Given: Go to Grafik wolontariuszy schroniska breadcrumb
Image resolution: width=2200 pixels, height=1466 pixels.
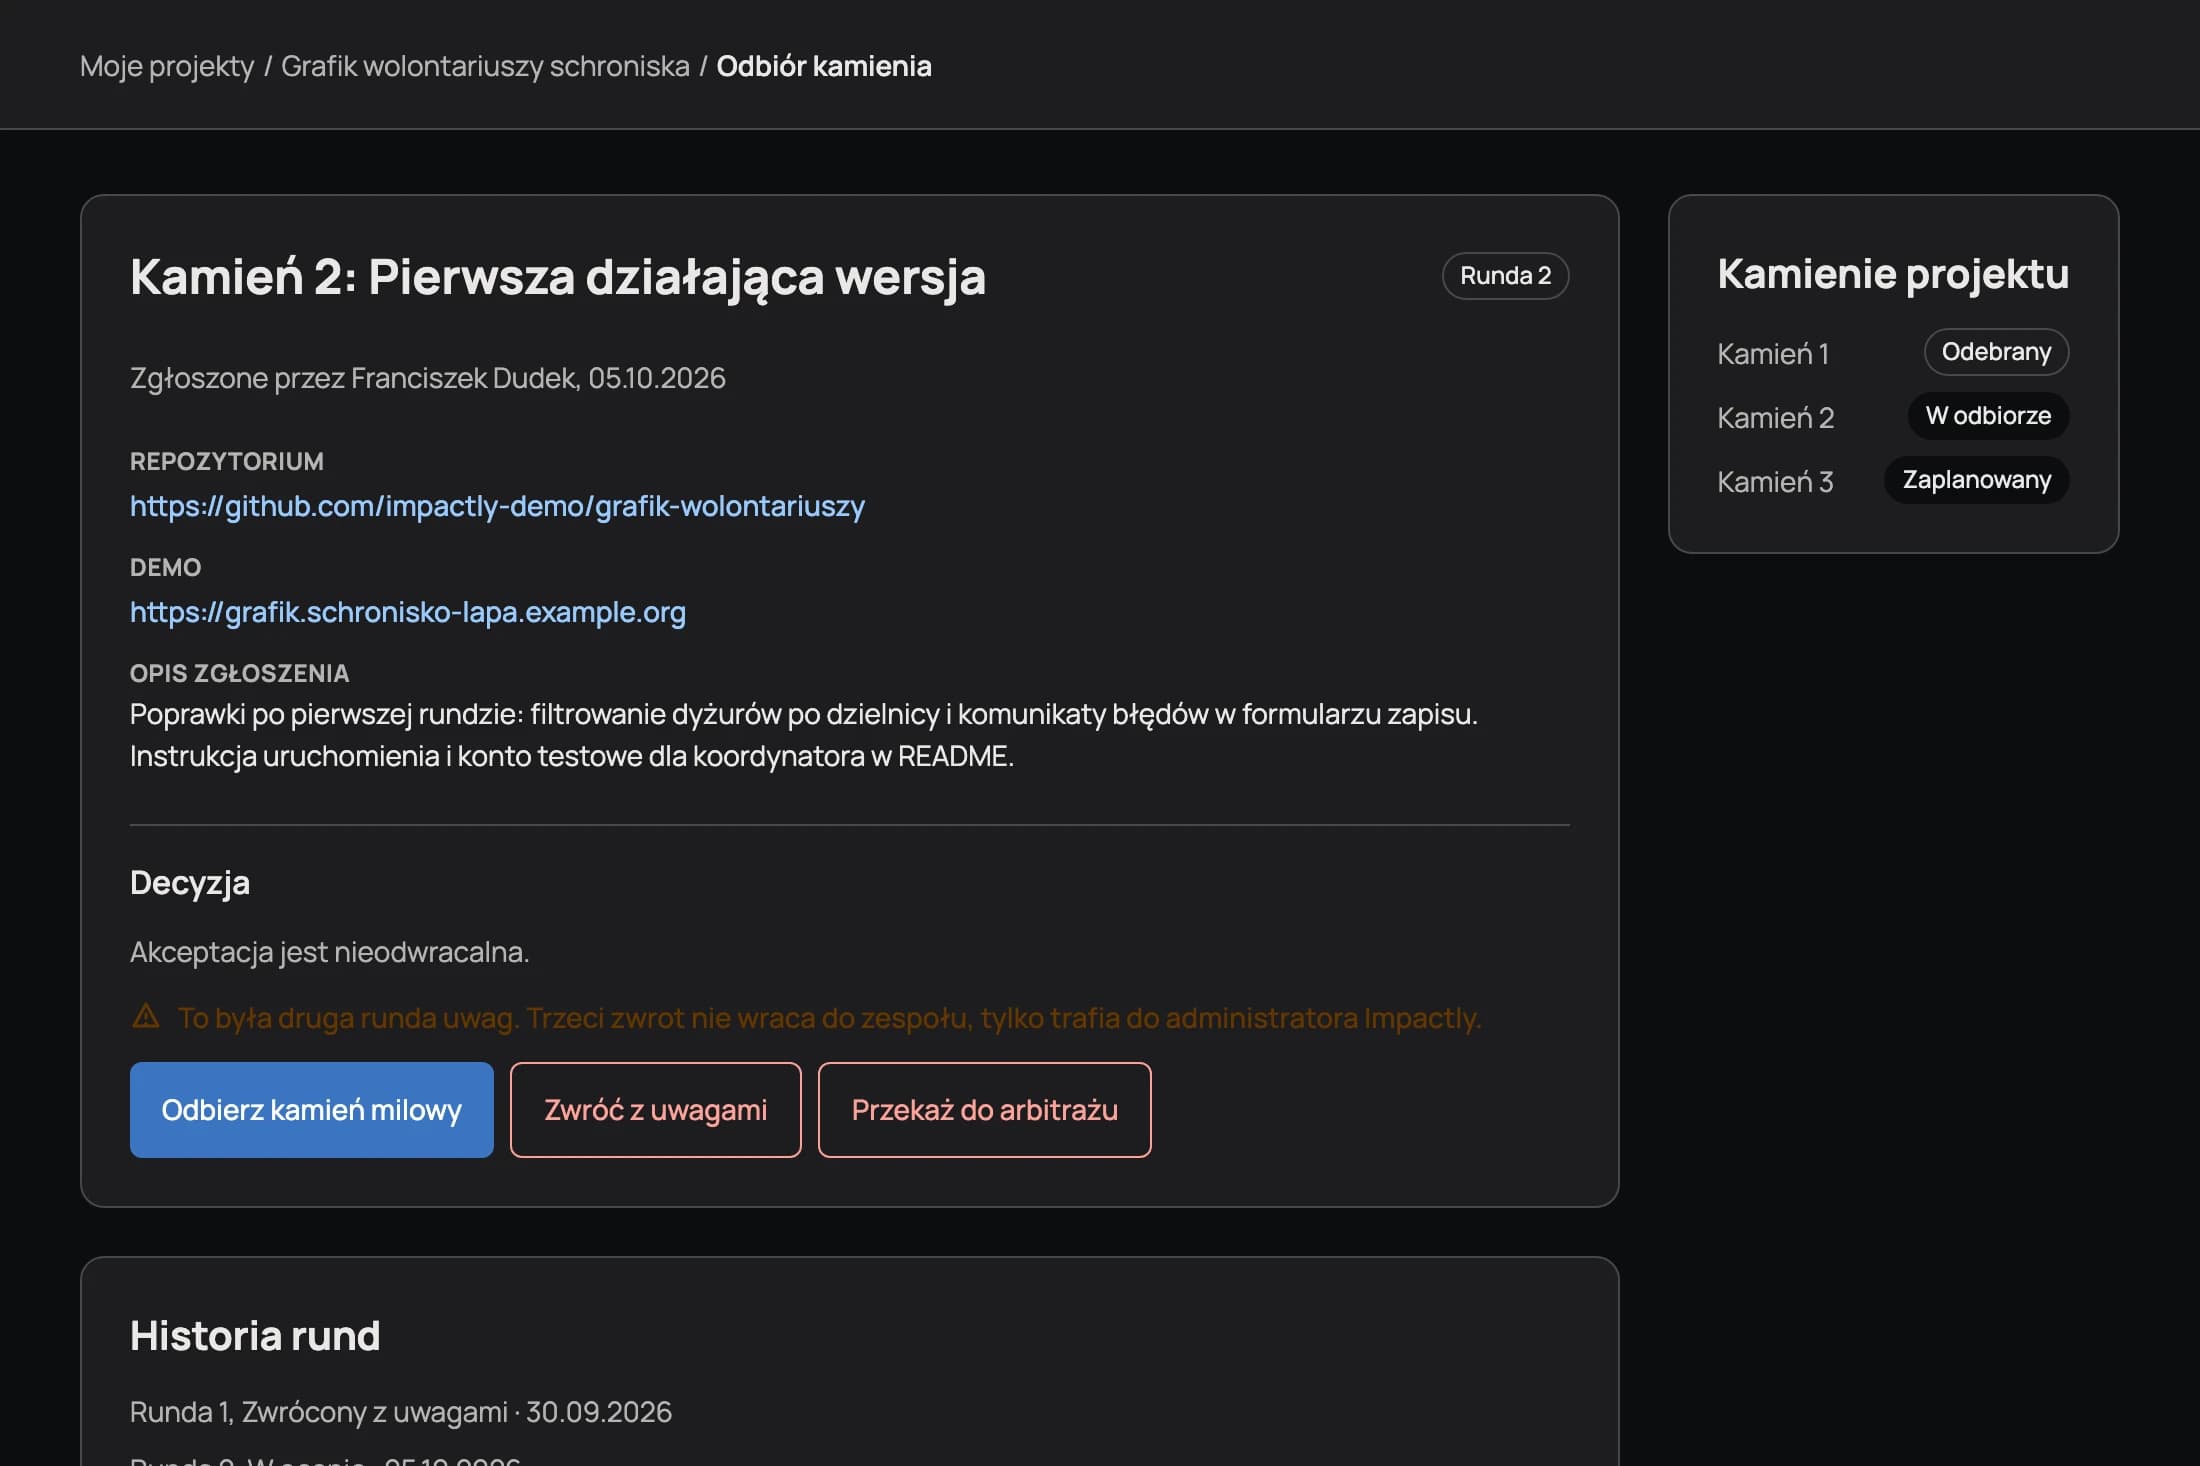Looking at the screenshot, I should (x=485, y=66).
